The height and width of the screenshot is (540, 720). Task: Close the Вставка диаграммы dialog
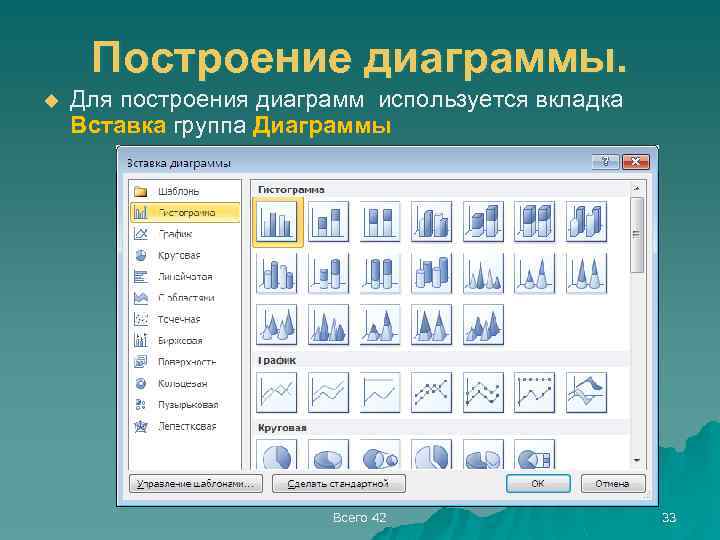(636, 162)
